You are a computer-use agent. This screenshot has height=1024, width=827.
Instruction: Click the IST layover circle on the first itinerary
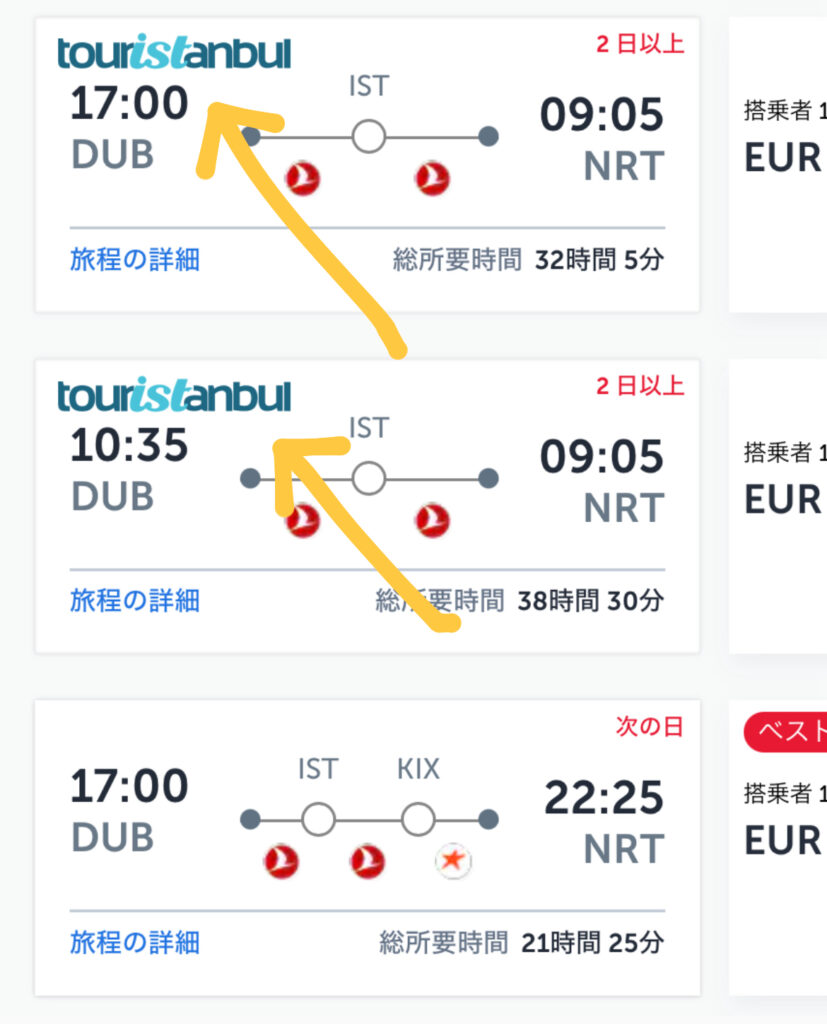coord(369,133)
